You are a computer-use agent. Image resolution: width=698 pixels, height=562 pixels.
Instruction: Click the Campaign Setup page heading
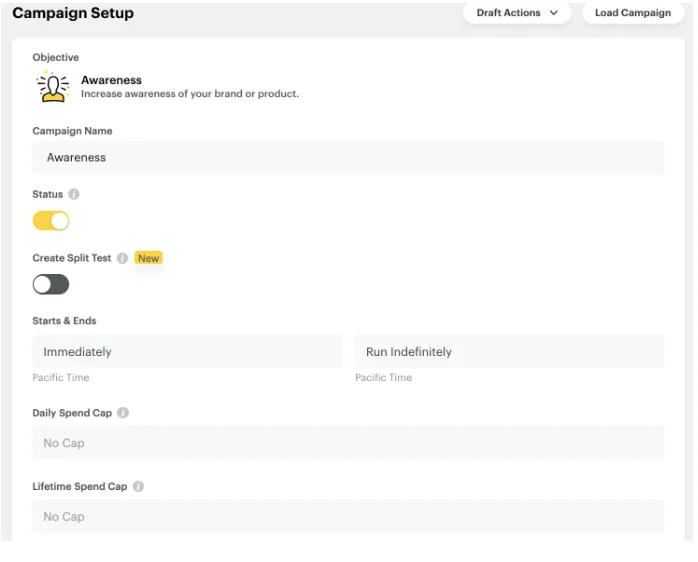(x=72, y=13)
